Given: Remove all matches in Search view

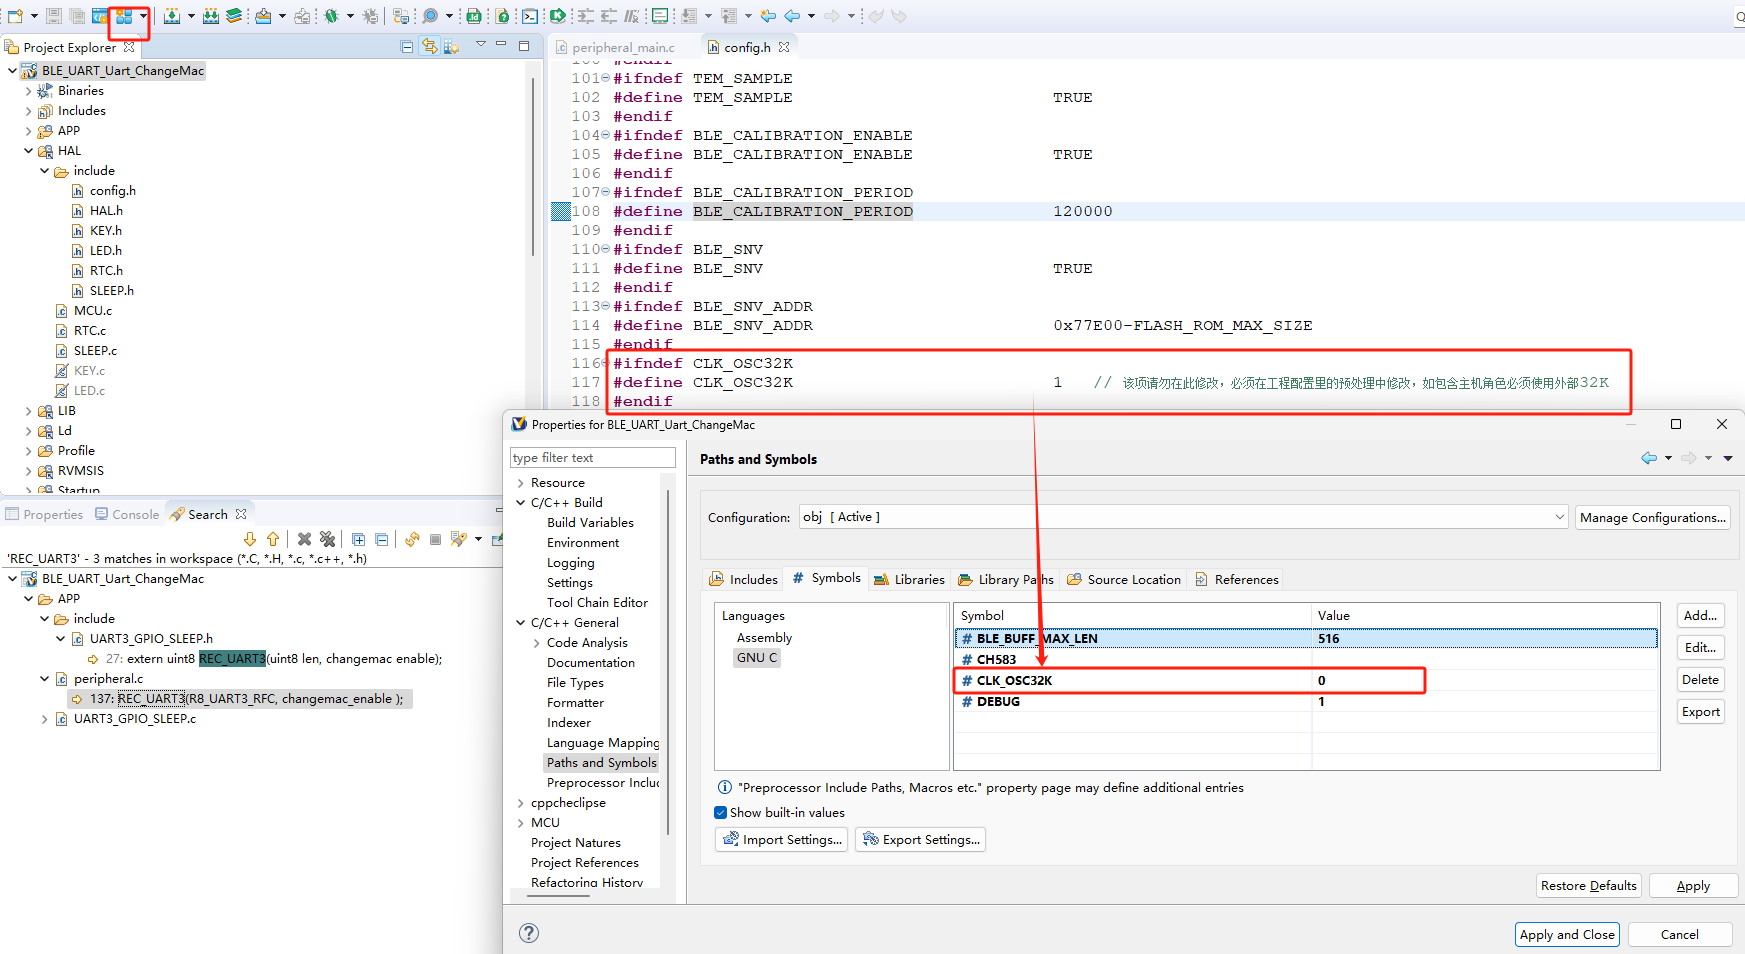Looking at the screenshot, I should pyautogui.click(x=328, y=539).
